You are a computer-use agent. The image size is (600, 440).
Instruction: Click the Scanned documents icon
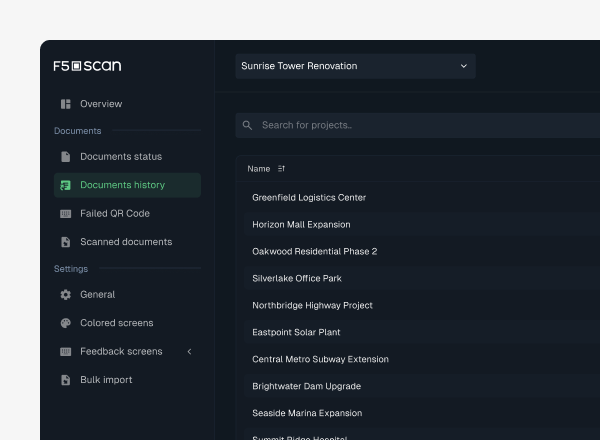[66, 242]
